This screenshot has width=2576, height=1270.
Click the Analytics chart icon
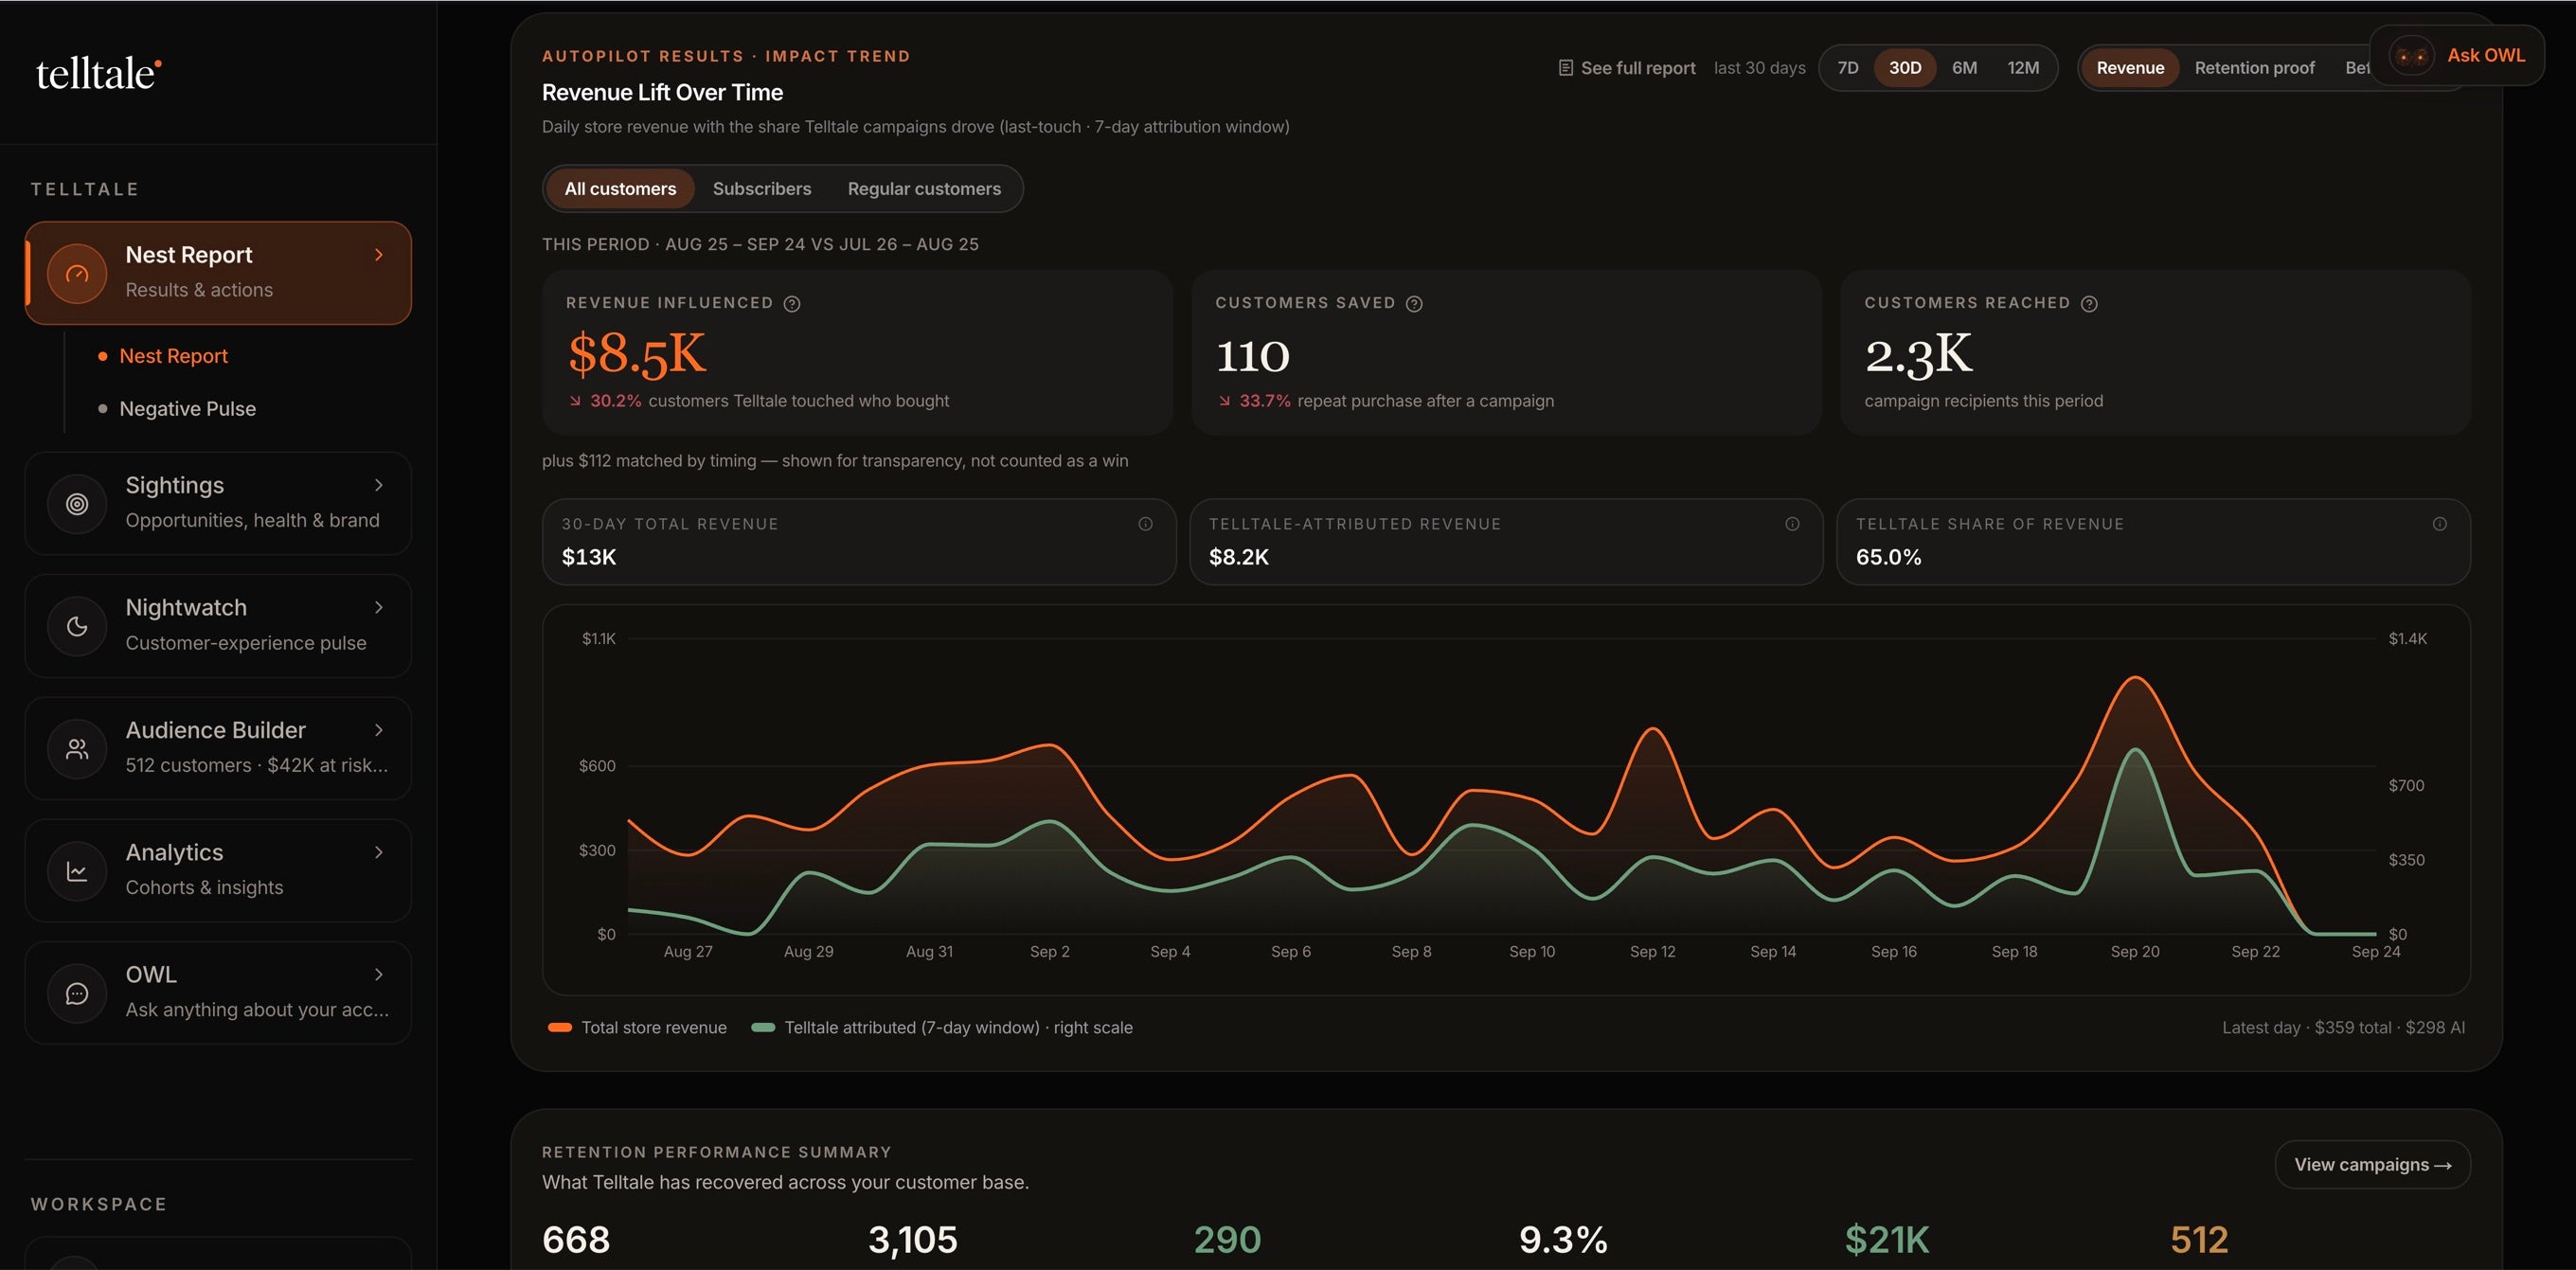[77, 871]
